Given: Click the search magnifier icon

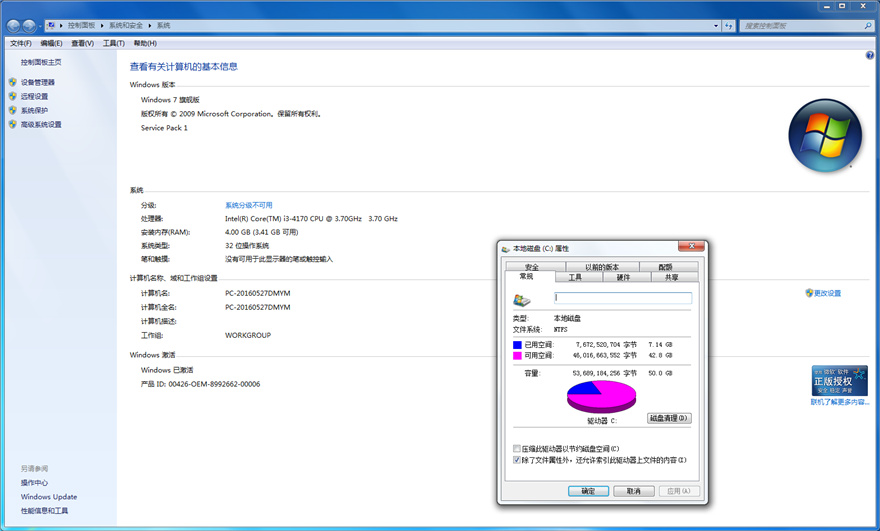Looking at the screenshot, I should click(x=868, y=26).
